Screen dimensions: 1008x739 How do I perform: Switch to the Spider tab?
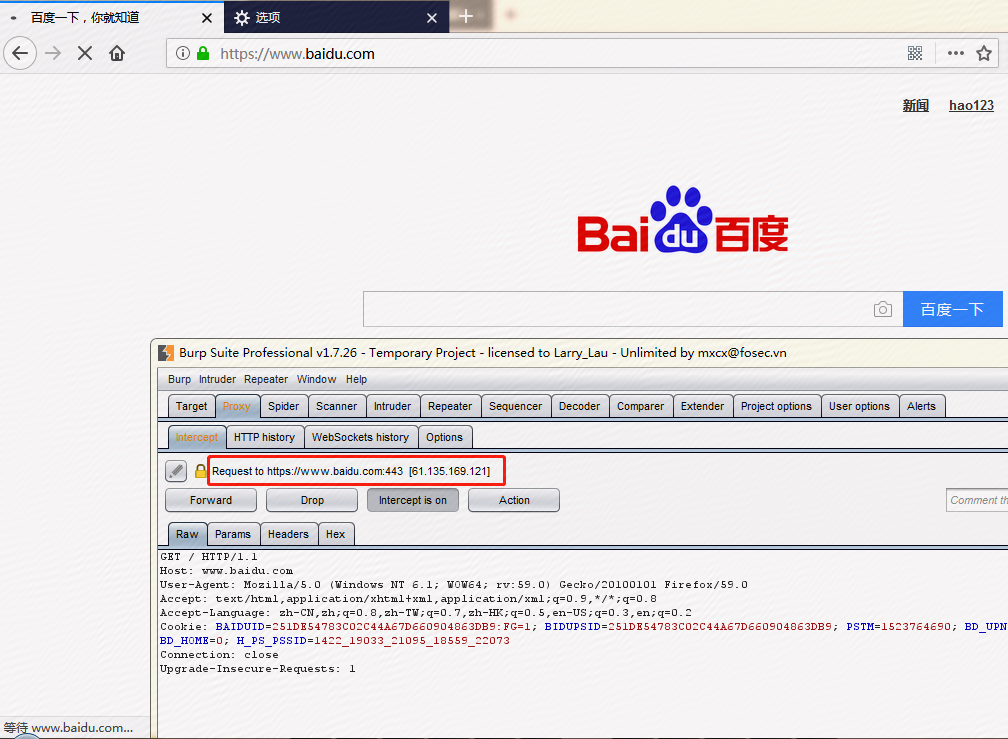[x=284, y=406]
